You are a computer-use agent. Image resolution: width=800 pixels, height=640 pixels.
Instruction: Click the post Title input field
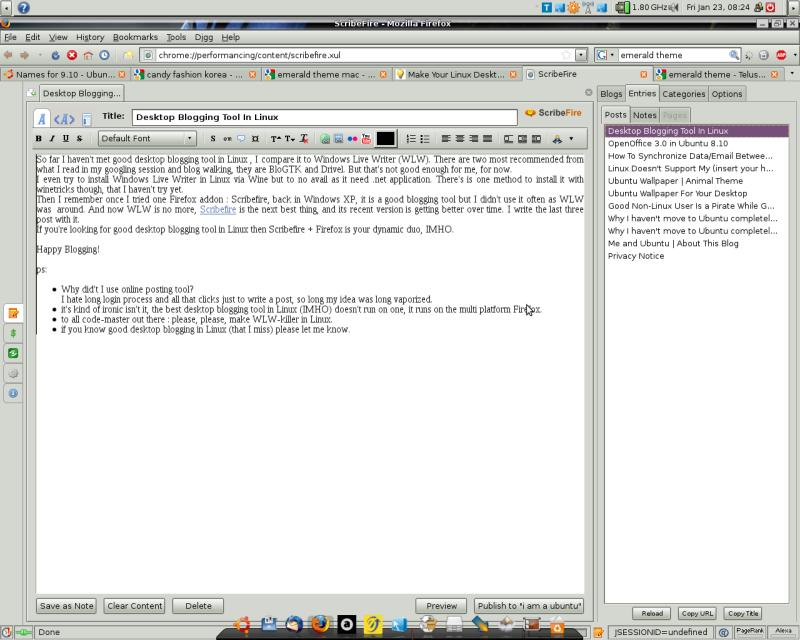click(x=324, y=117)
